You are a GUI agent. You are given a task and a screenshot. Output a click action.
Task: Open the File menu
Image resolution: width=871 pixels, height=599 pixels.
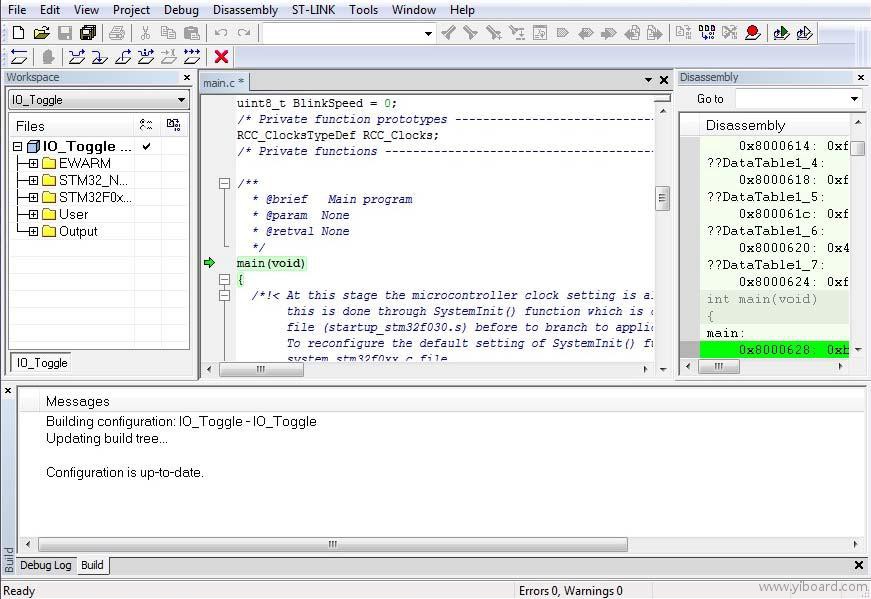[x=17, y=10]
